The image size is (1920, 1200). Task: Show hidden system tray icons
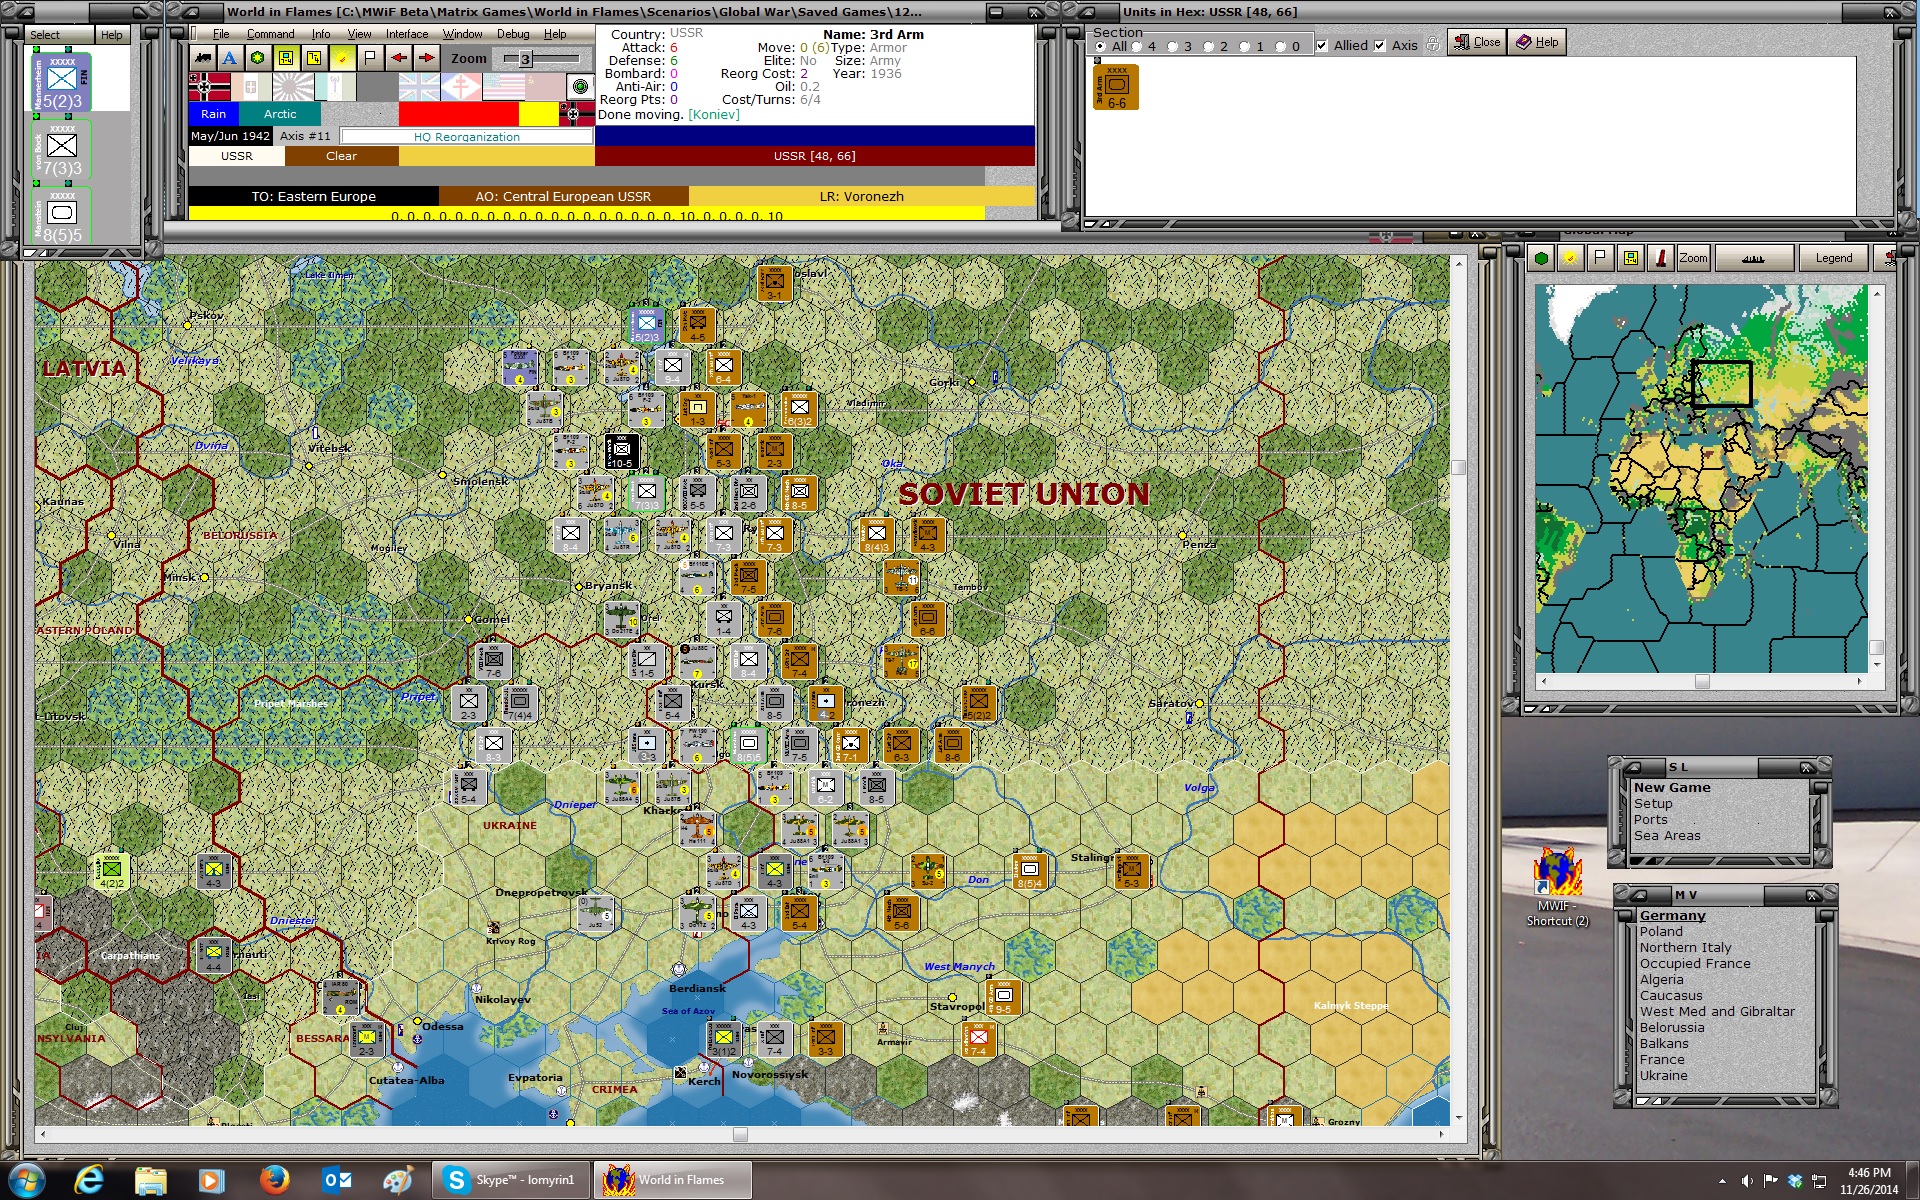1722,1181
